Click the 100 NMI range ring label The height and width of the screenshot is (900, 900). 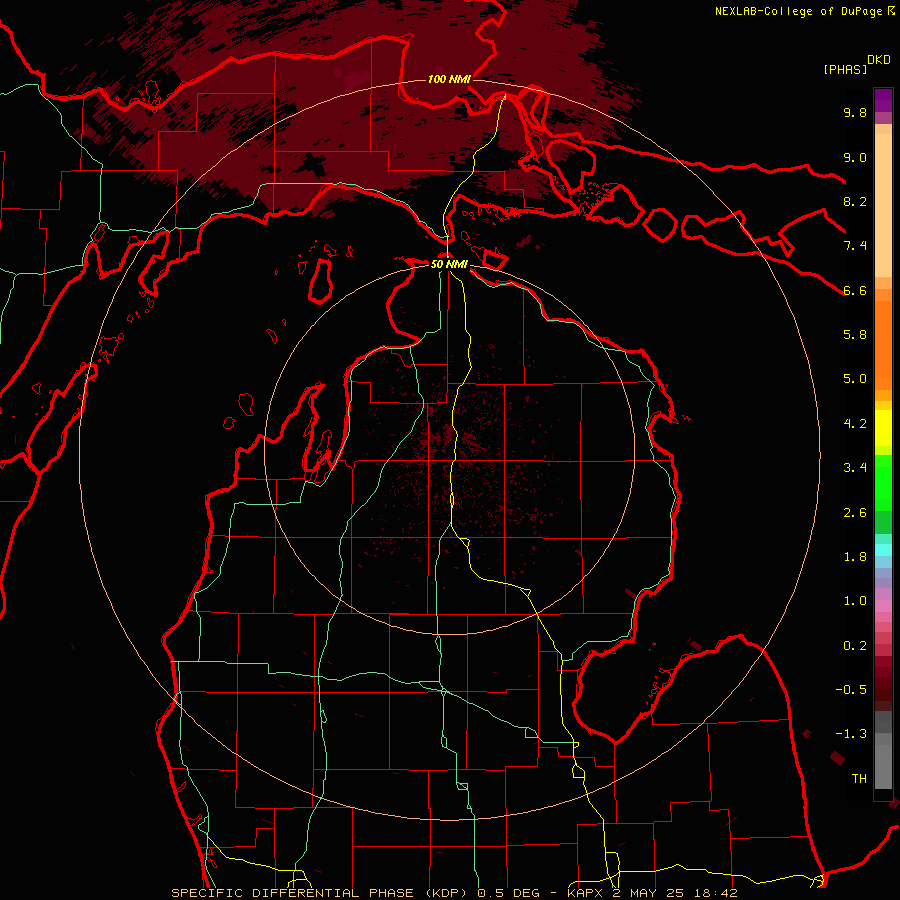pyautogui.click(x=449, y=79)
